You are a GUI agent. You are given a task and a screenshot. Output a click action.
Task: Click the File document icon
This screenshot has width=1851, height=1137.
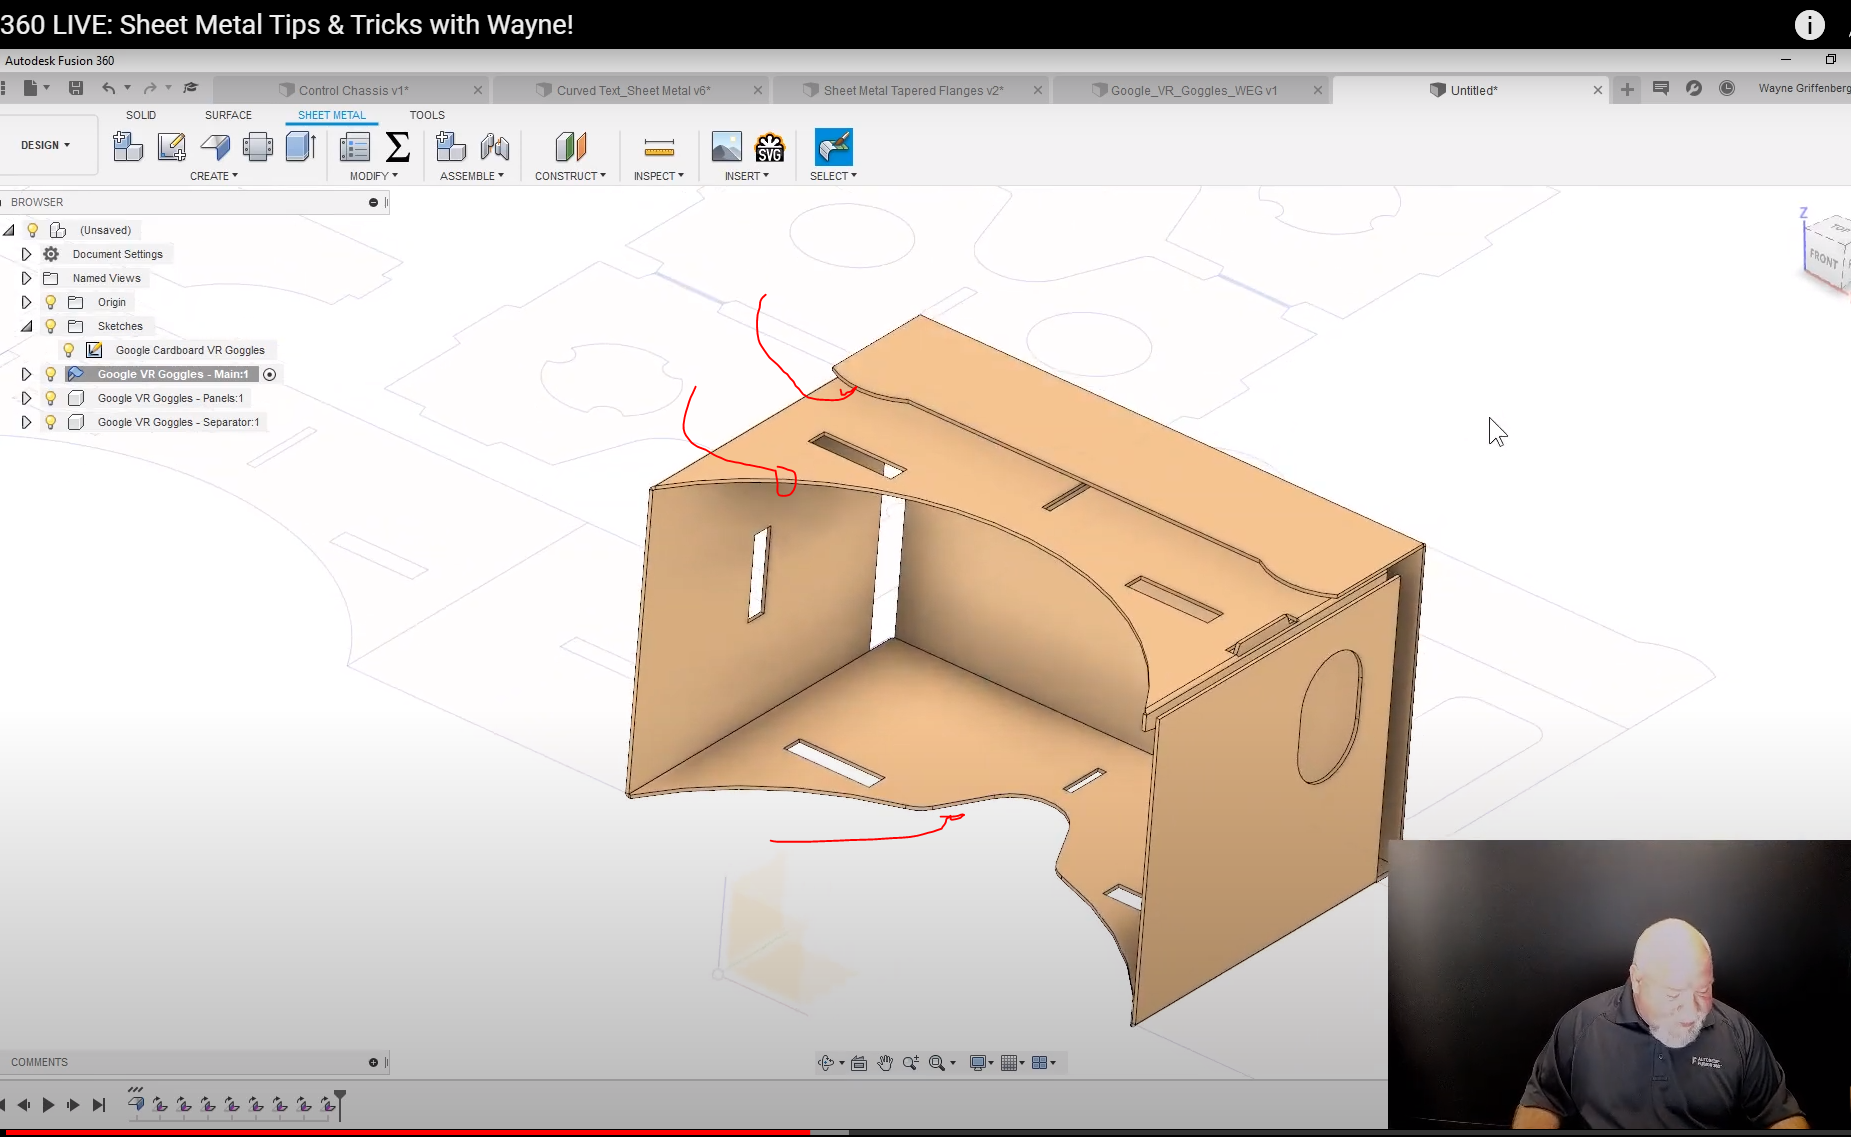click(30, 88)
